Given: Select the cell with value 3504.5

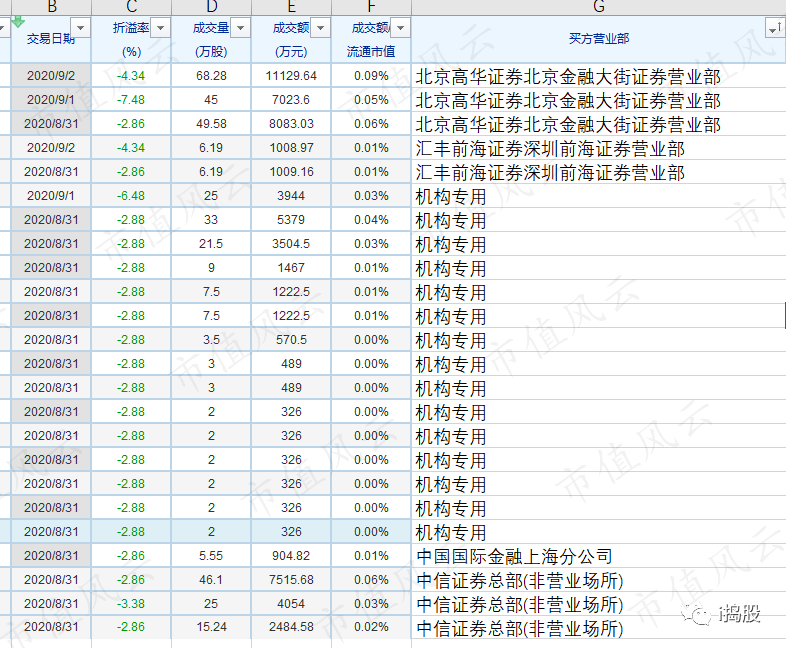Looking at the screenshot, I should click(x=291, y=244).
